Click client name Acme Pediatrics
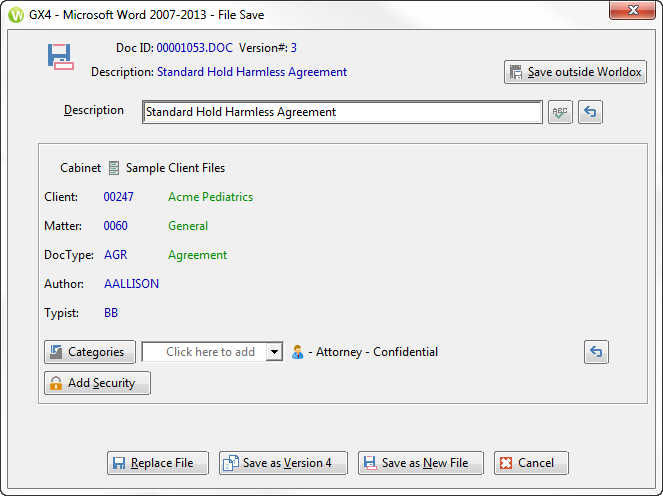 tap(211, 197)
